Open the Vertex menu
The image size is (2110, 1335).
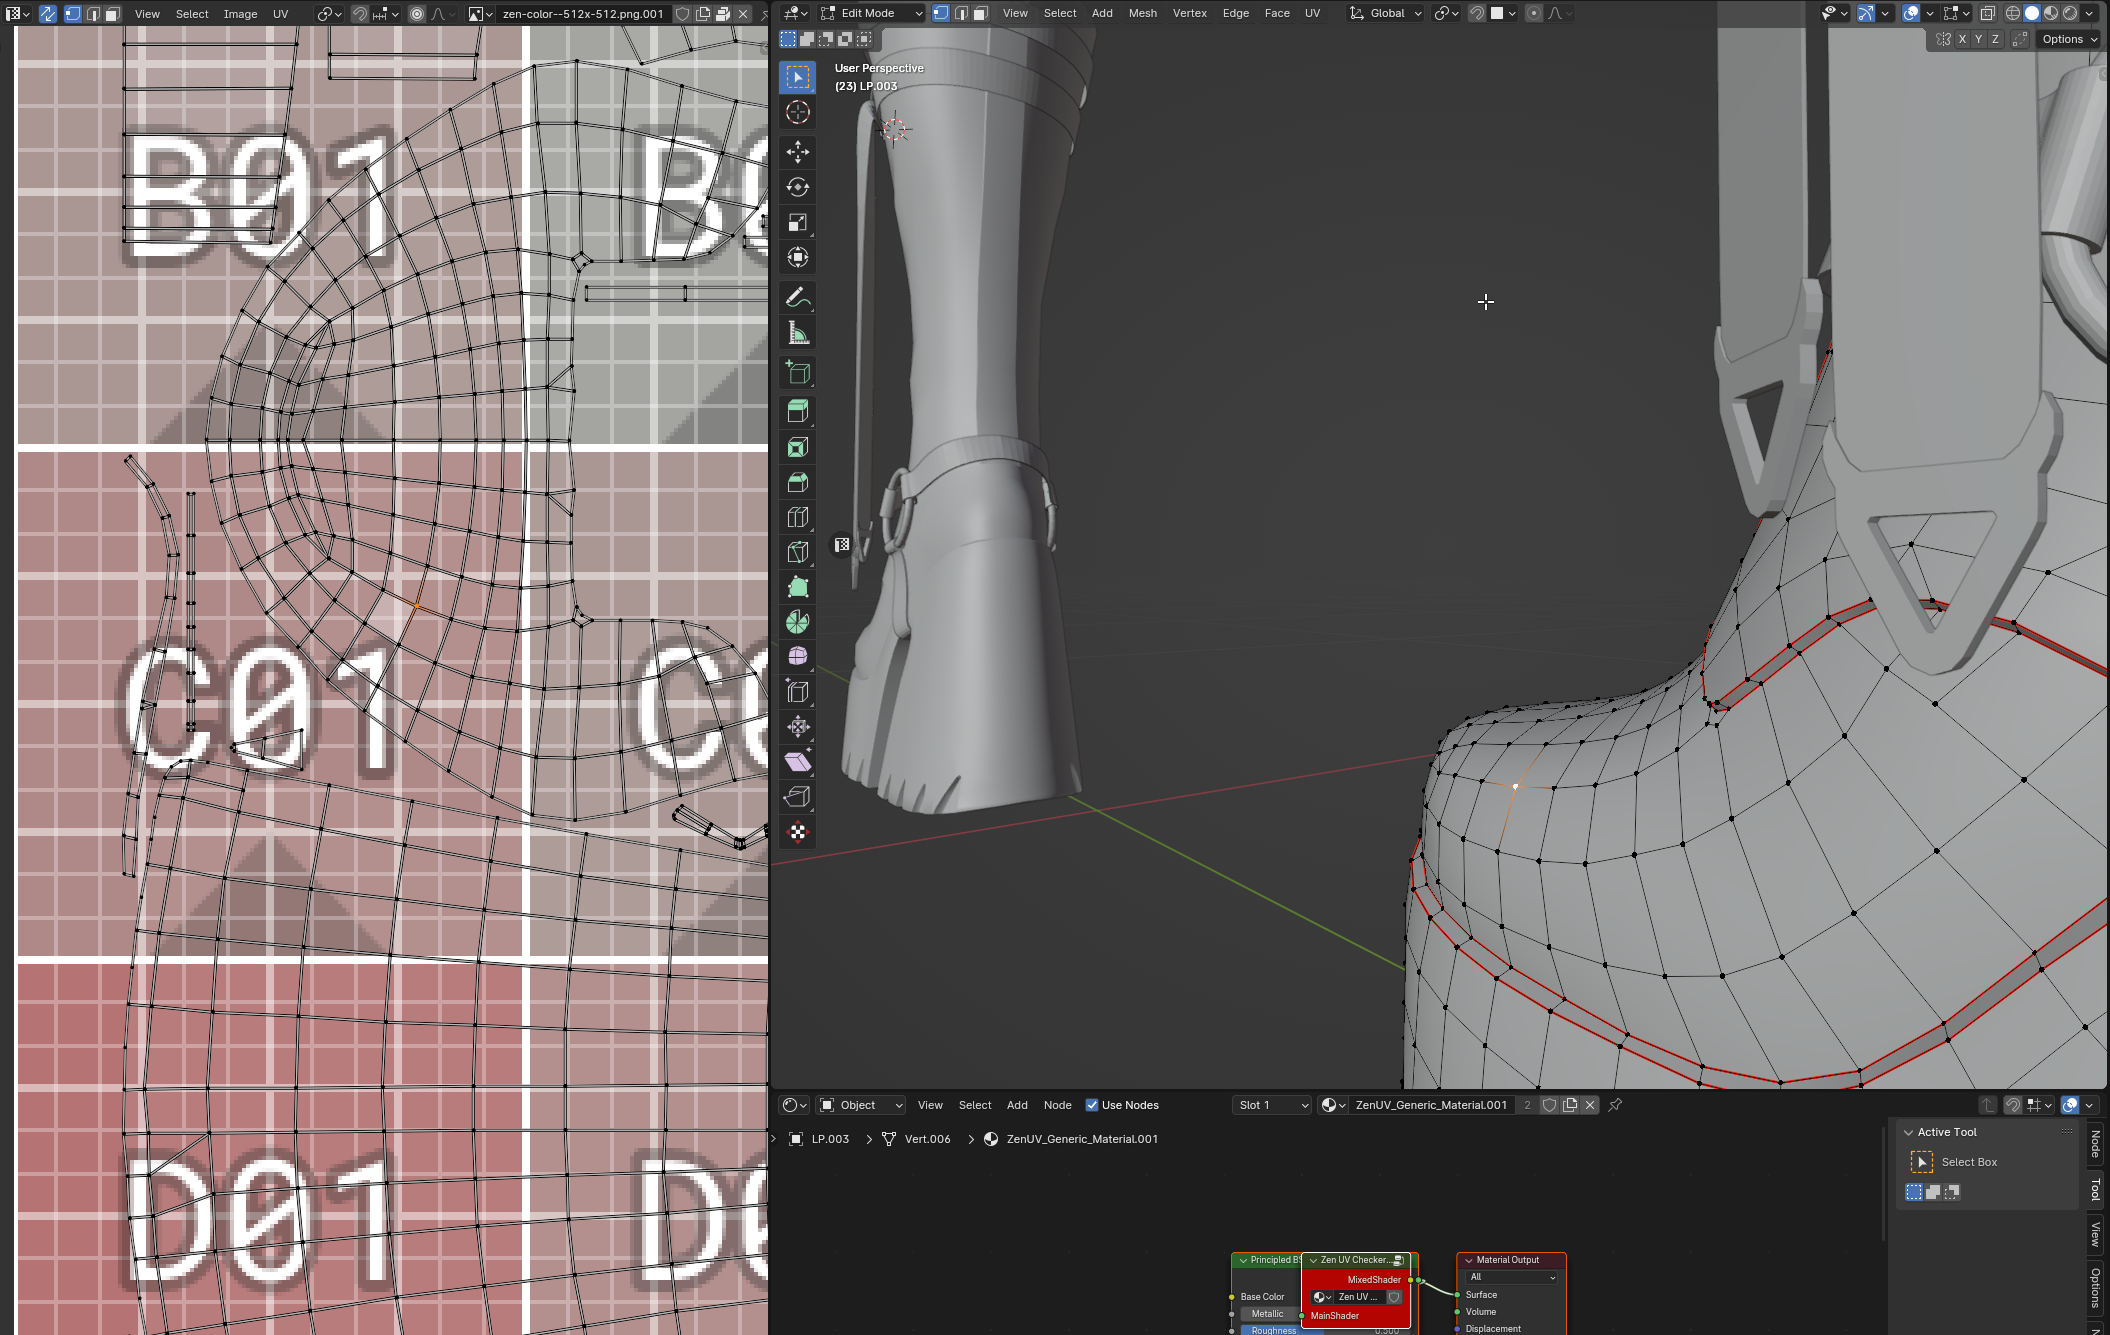(x=1189, y=13)
